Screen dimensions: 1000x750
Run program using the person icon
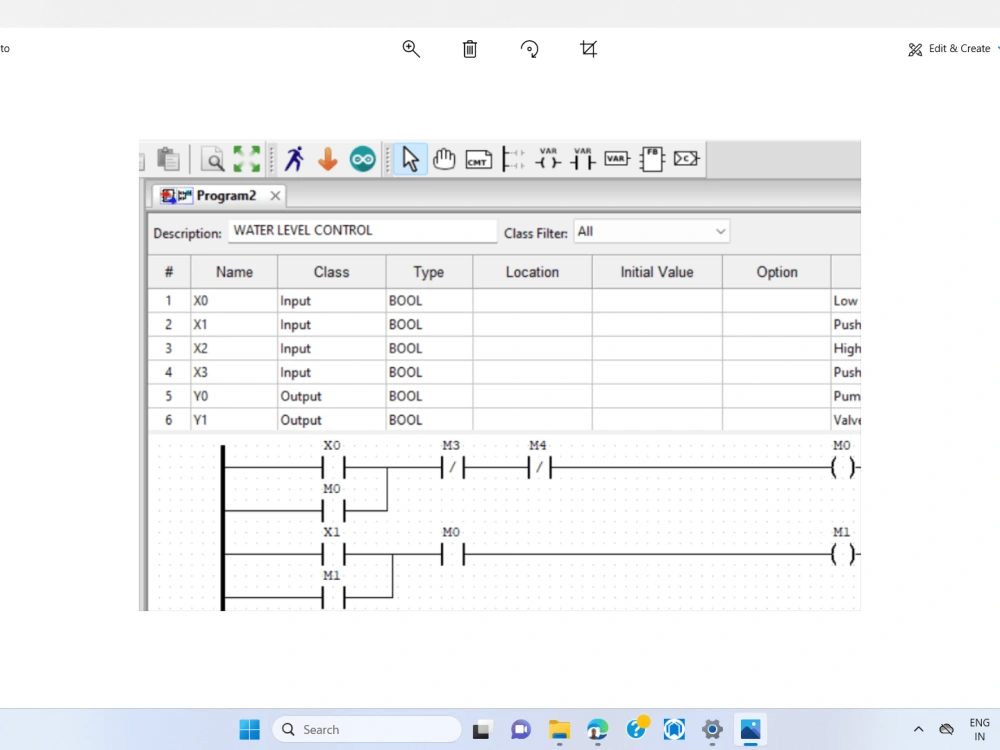coord(294,159)
